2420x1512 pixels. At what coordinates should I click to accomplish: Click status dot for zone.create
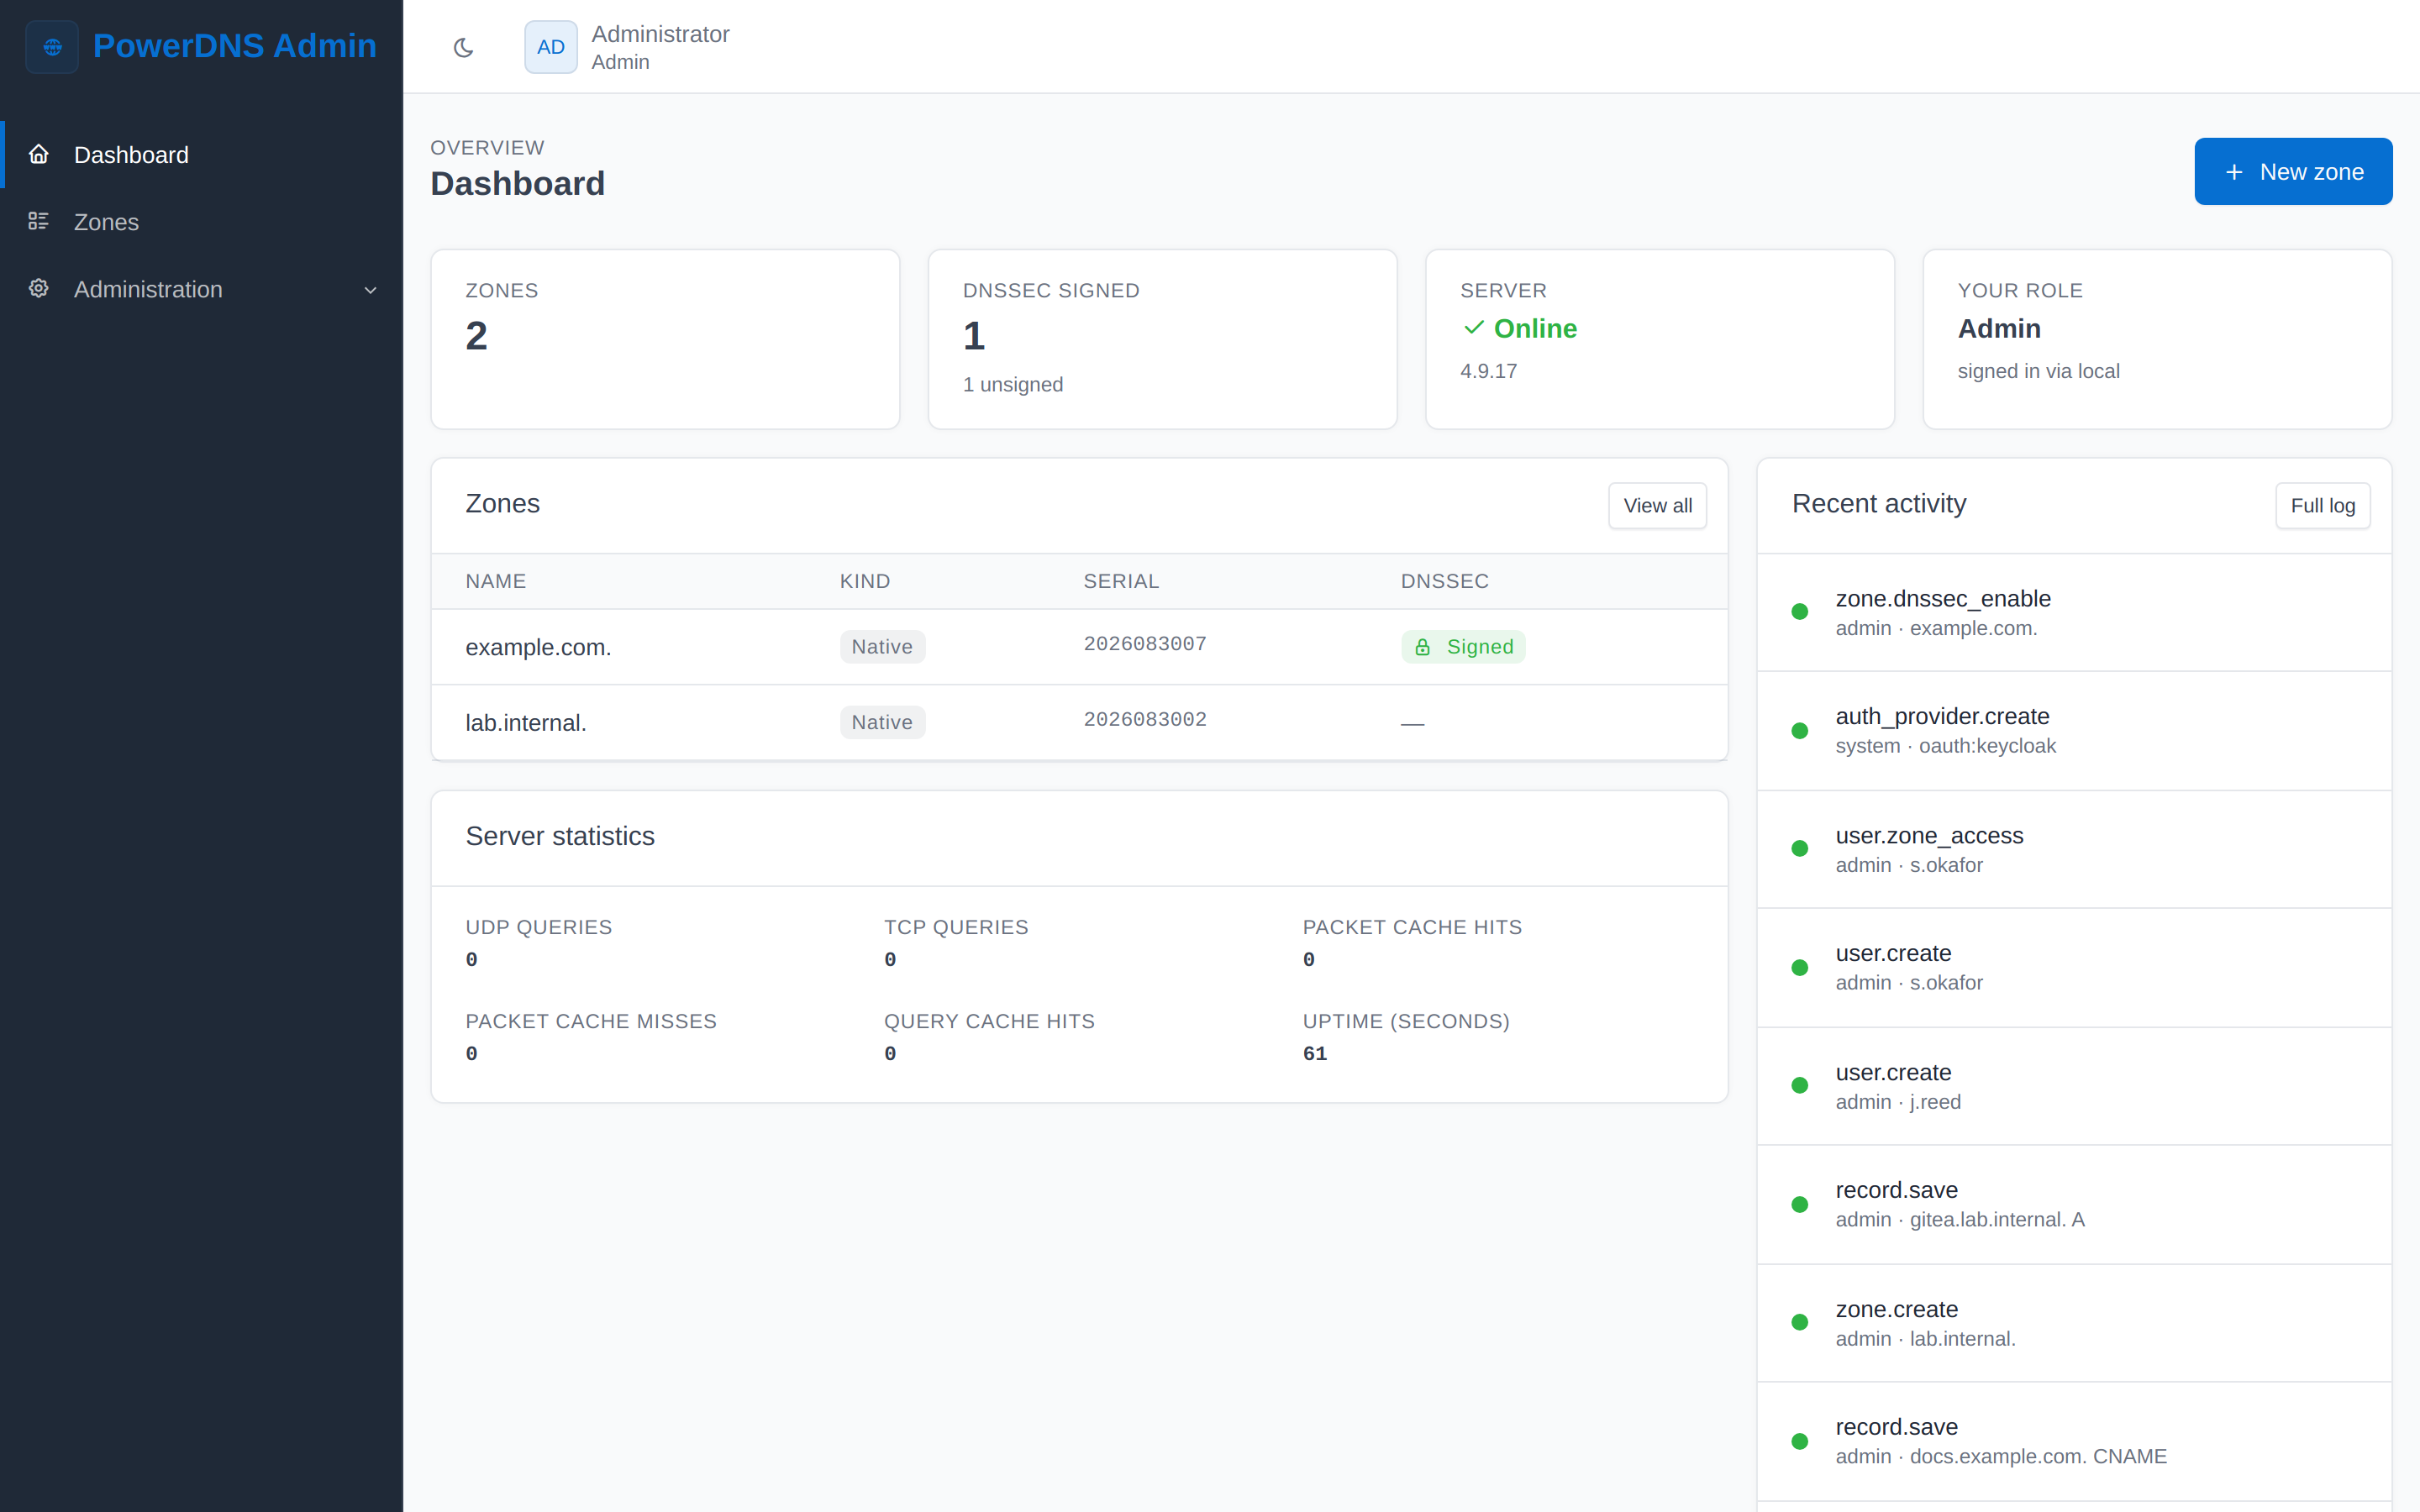coord(1800,1323)
